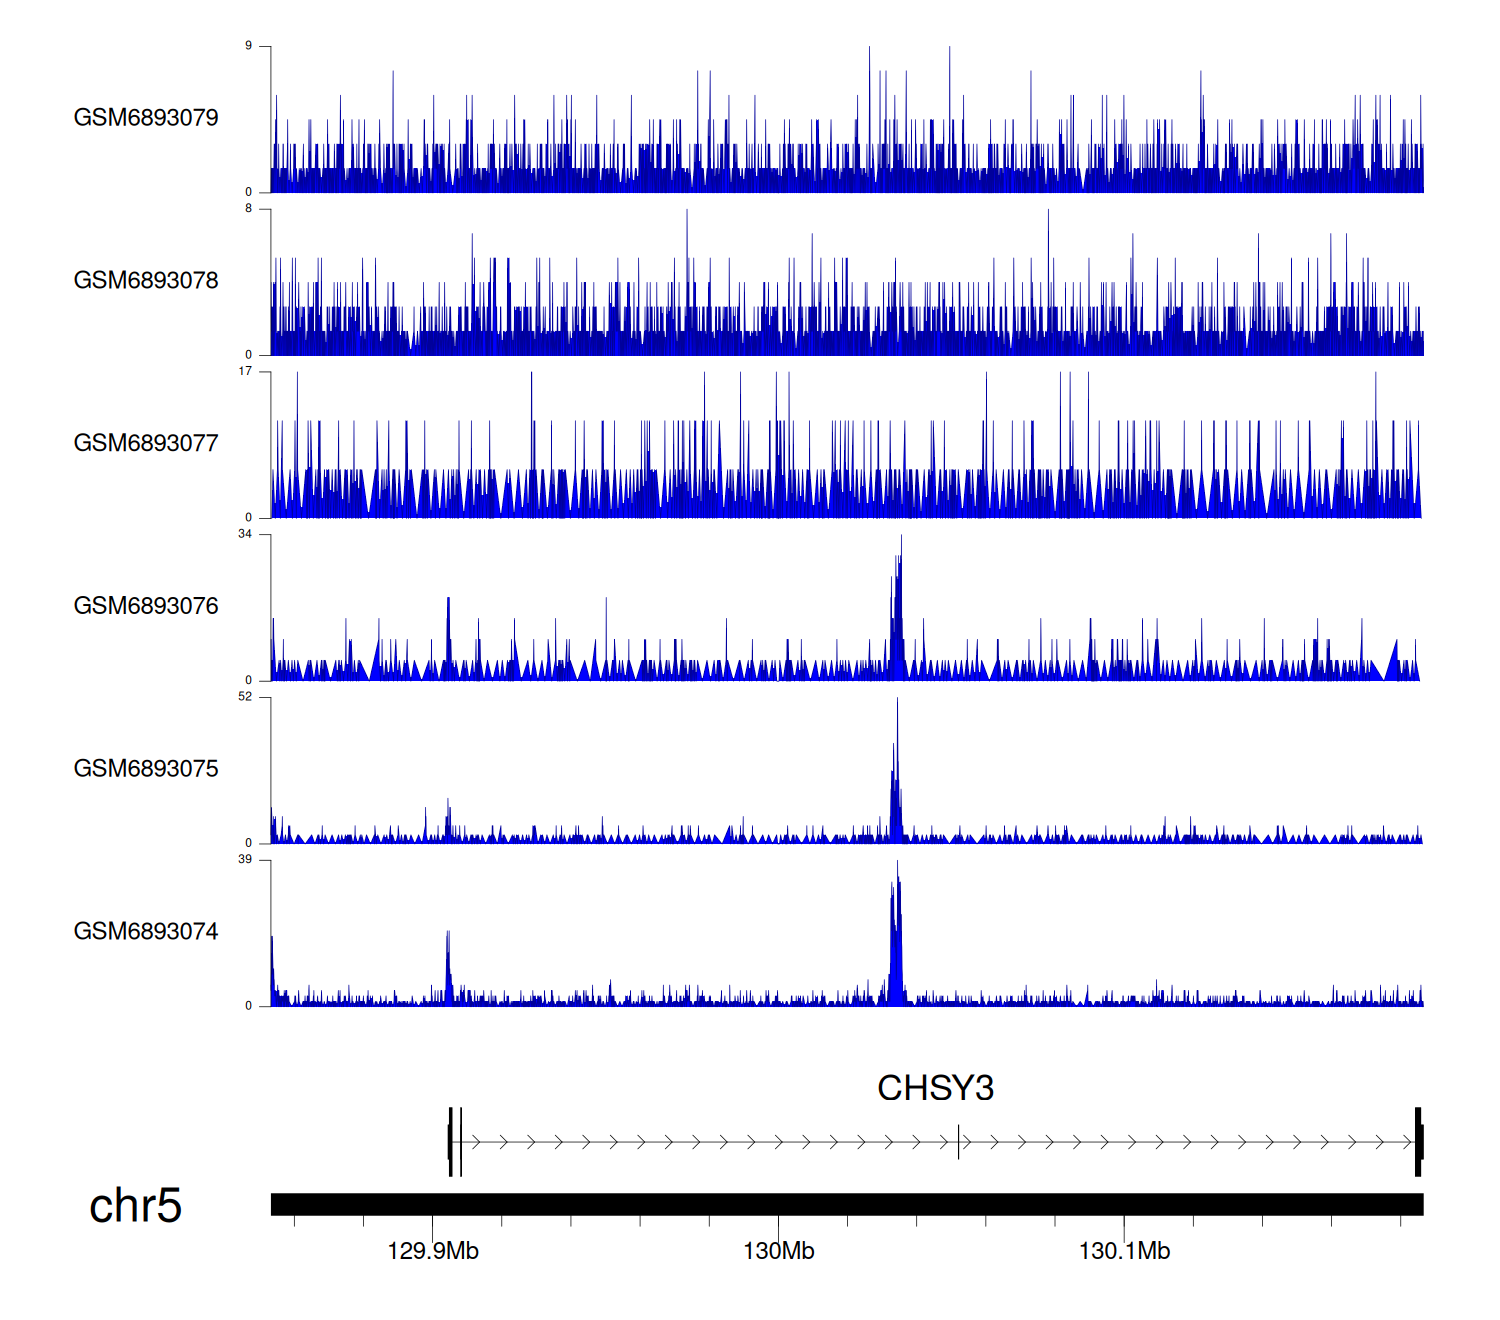The height and width of the screenshot is (1320, 1500).
Task: Select the middle exon mark on CHSY3
Action: (958, 1141)
